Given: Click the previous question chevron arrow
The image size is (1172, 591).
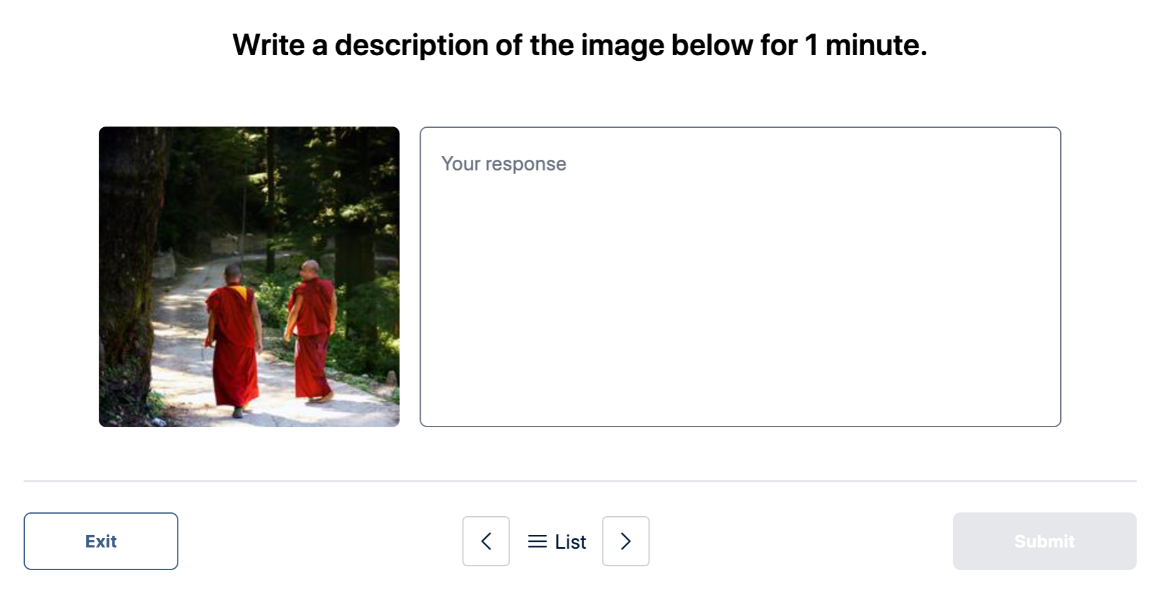Looking at the screenshot, I should [486, 541].
